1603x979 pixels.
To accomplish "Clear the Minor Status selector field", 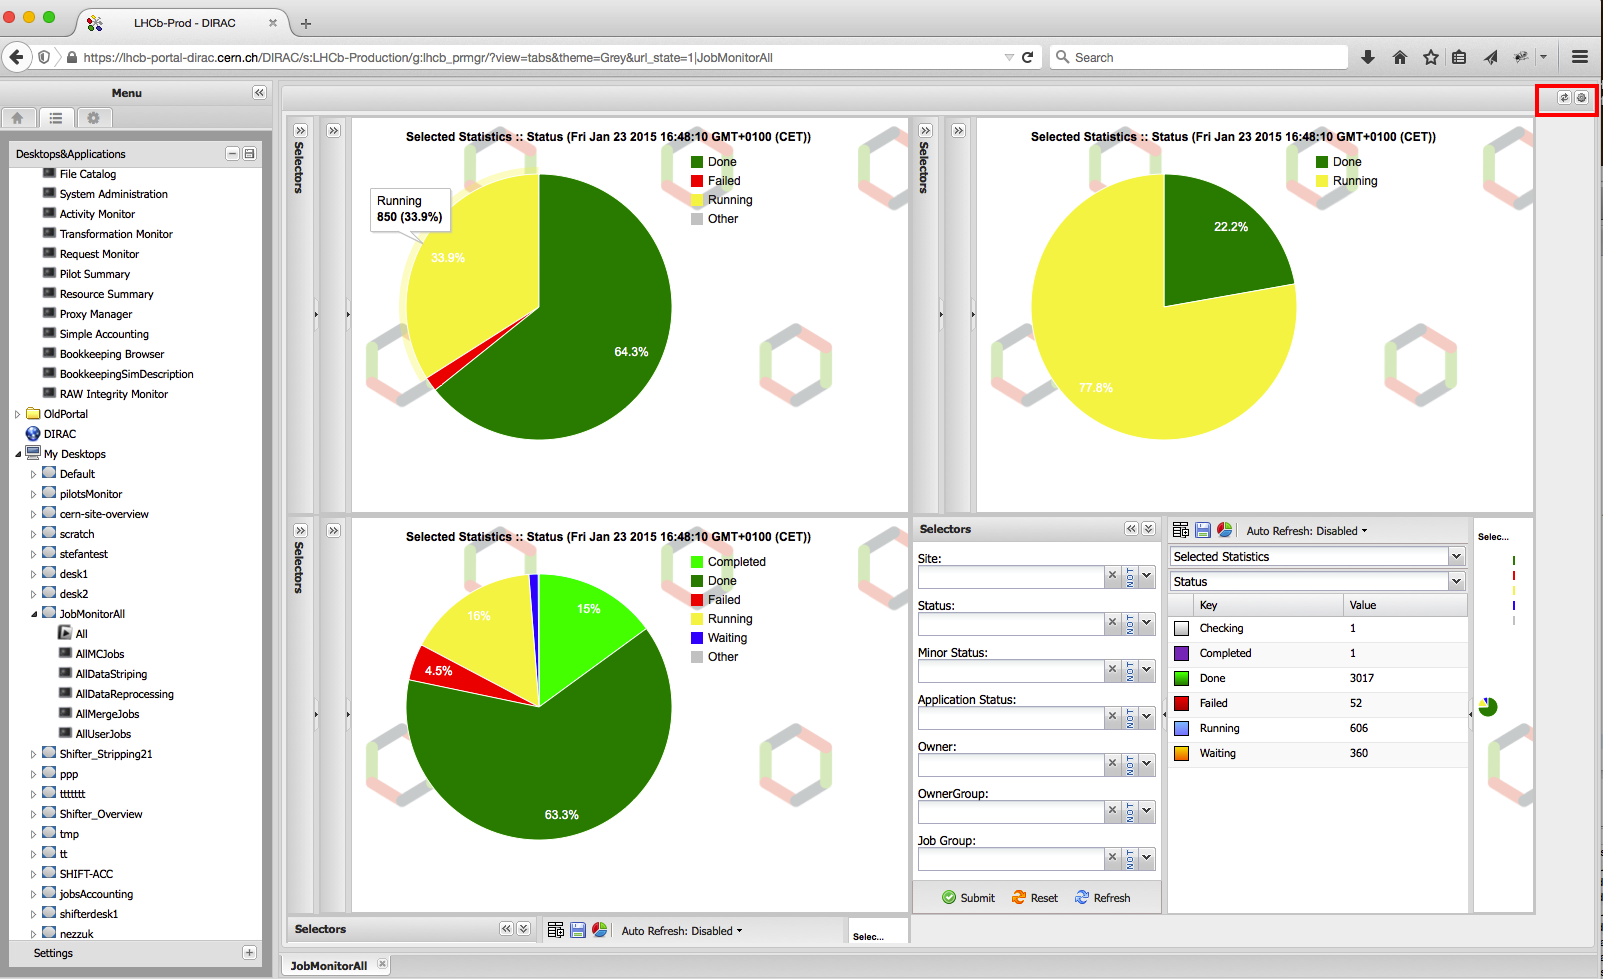I will tap(1112, 670).
